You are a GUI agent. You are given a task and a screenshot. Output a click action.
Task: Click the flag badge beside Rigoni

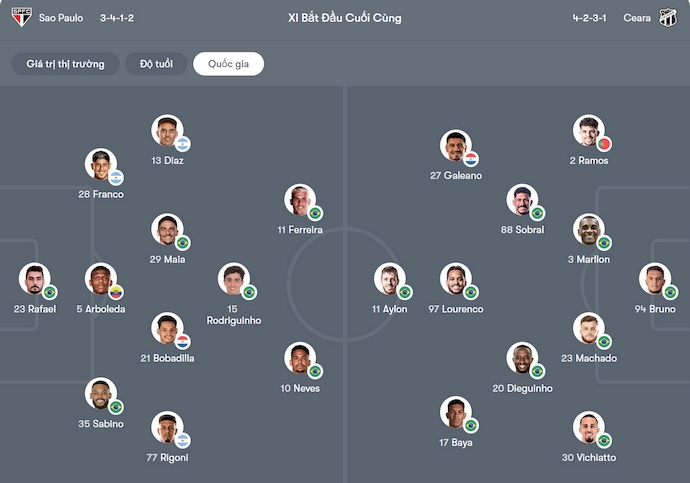(x=183, y=441)
